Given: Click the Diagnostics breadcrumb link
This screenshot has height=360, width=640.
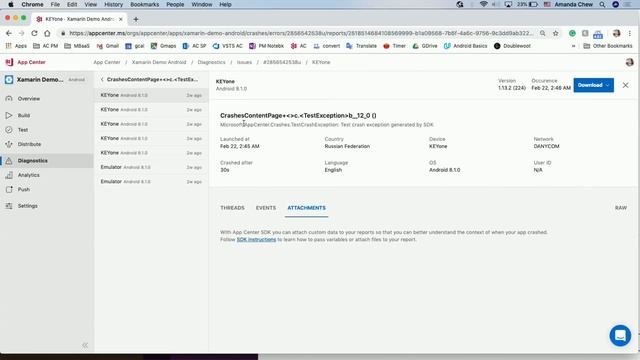Looking at the screenshot, I should (x=211, y=62).
